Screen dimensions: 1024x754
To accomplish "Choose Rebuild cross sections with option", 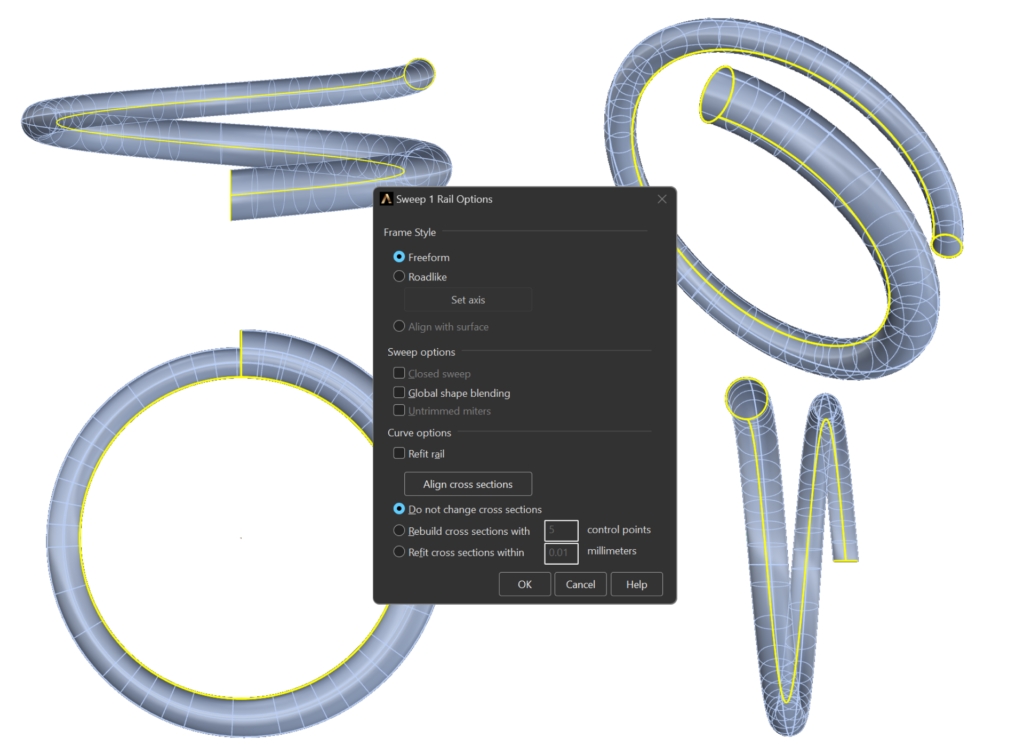I will coord(400,531).
